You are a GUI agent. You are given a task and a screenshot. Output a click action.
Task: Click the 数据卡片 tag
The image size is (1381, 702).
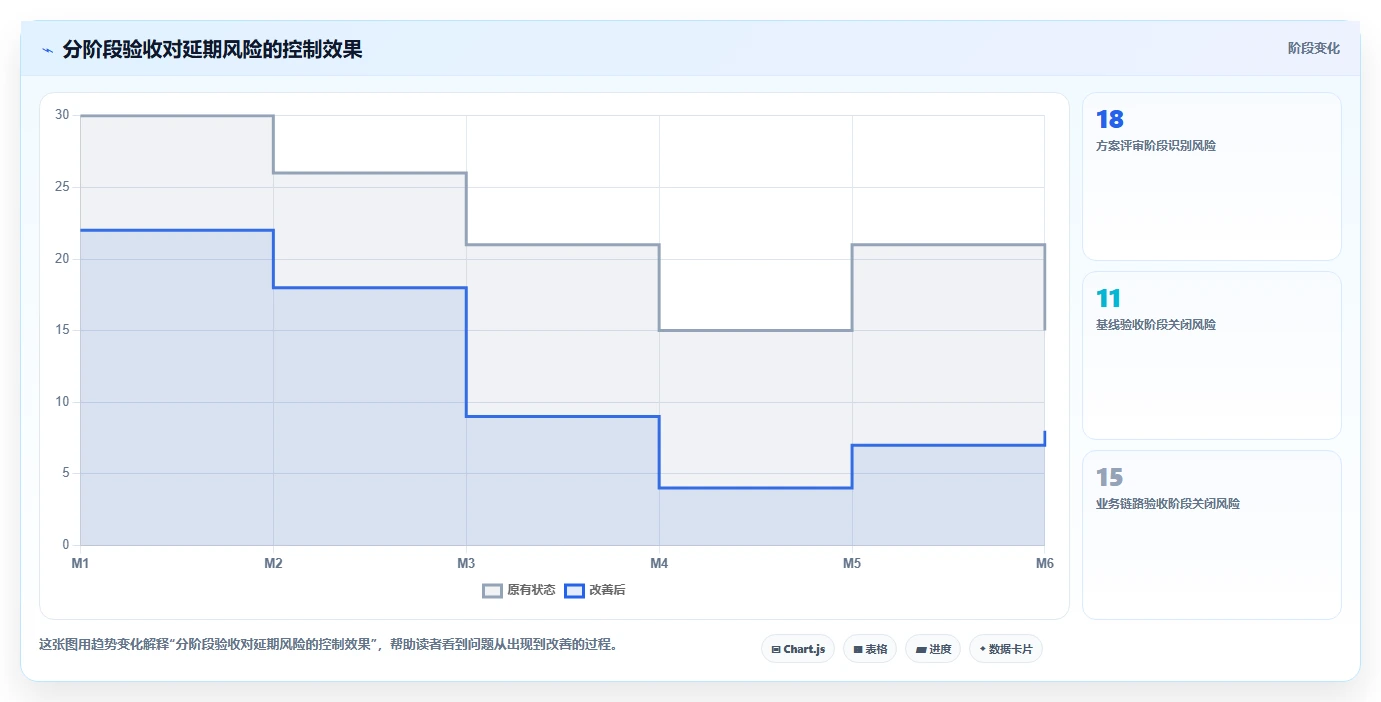[1006, 649]
